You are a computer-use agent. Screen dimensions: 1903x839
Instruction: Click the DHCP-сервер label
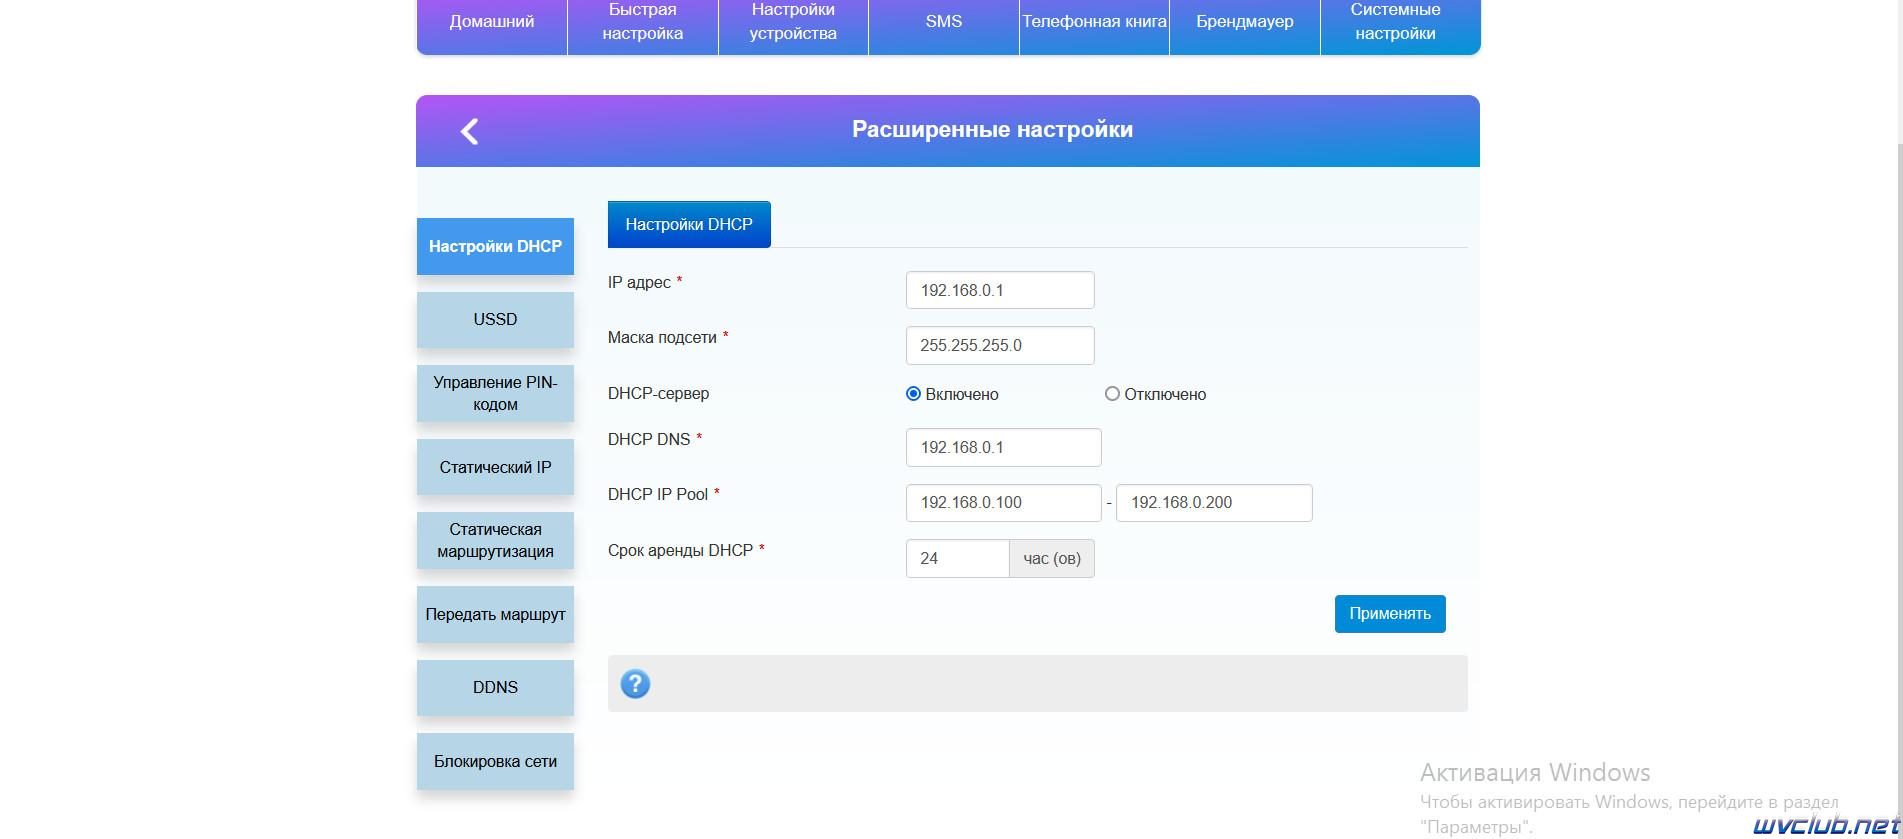658,393
